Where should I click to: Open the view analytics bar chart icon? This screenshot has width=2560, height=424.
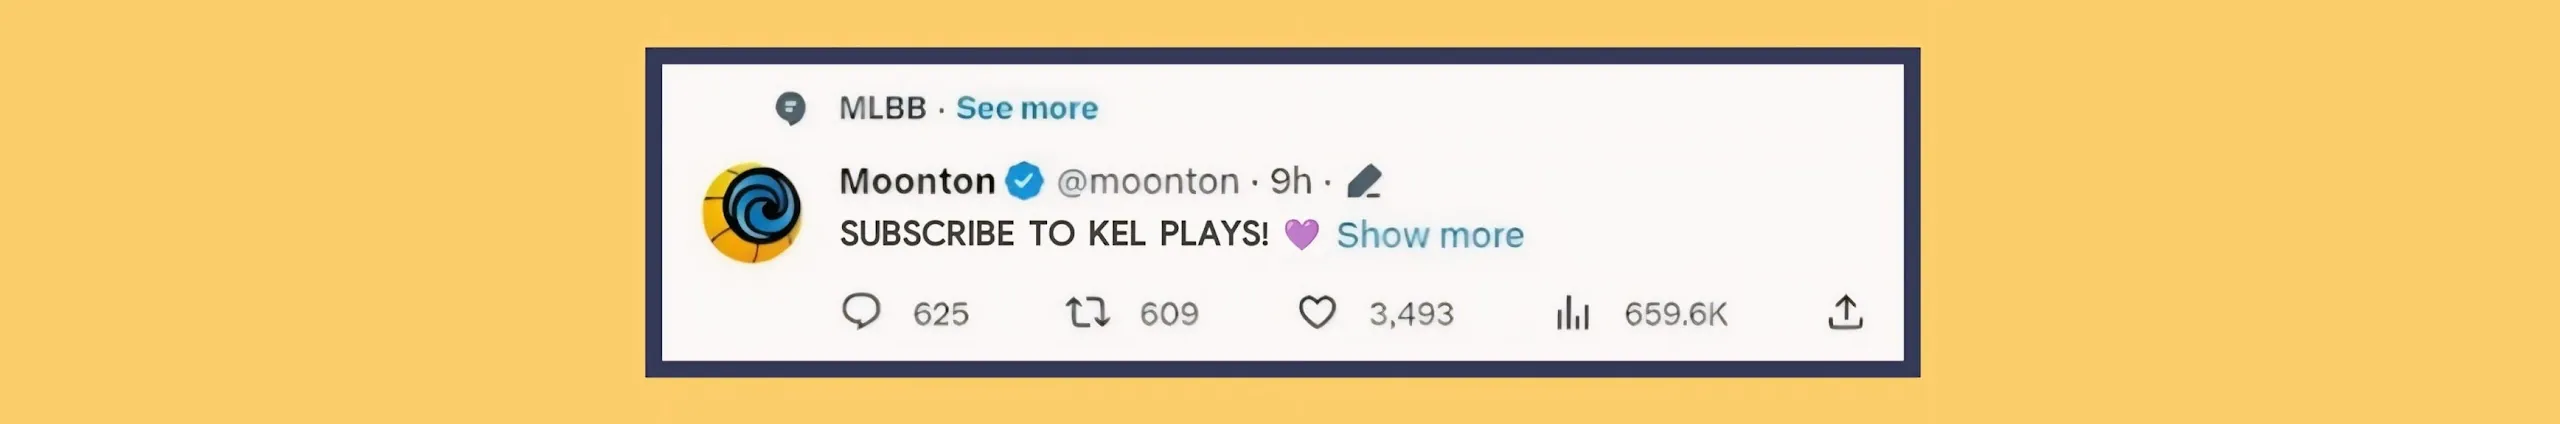coord(1572,313)
